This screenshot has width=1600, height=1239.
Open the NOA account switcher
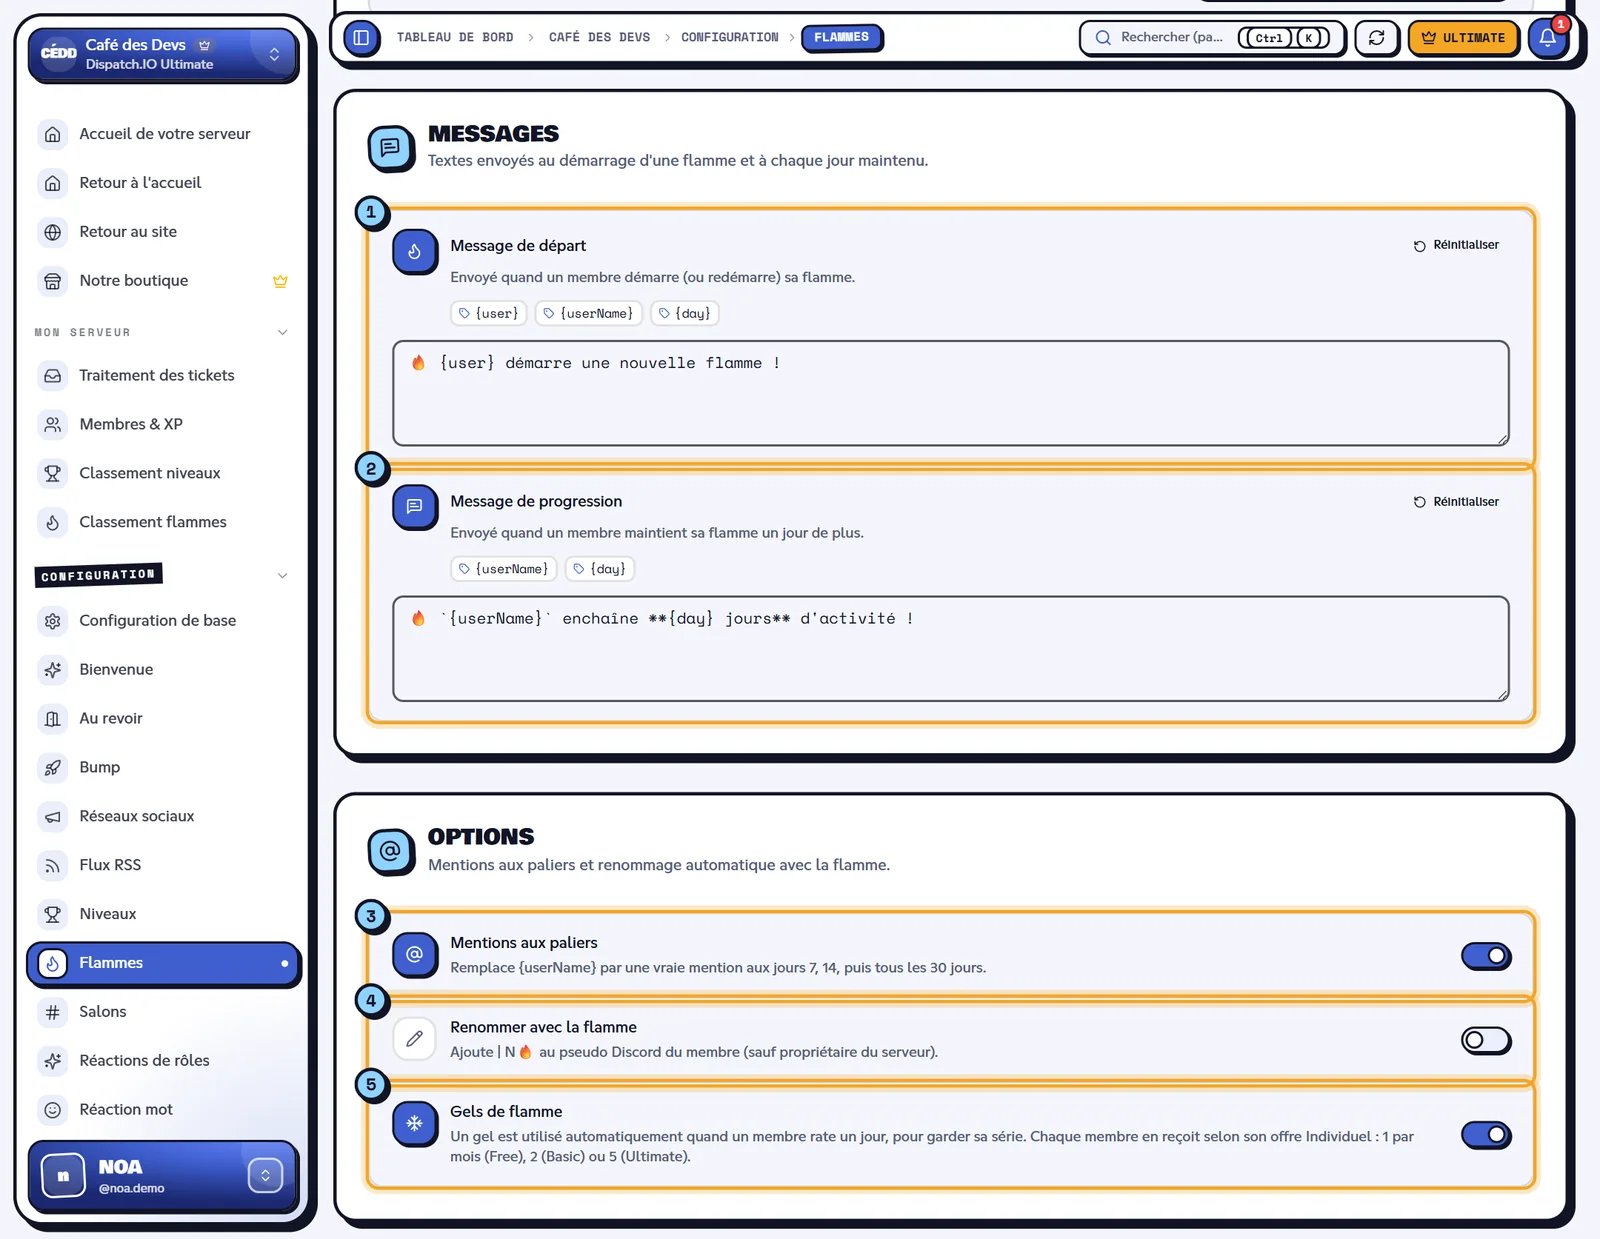click(265, 1175)
